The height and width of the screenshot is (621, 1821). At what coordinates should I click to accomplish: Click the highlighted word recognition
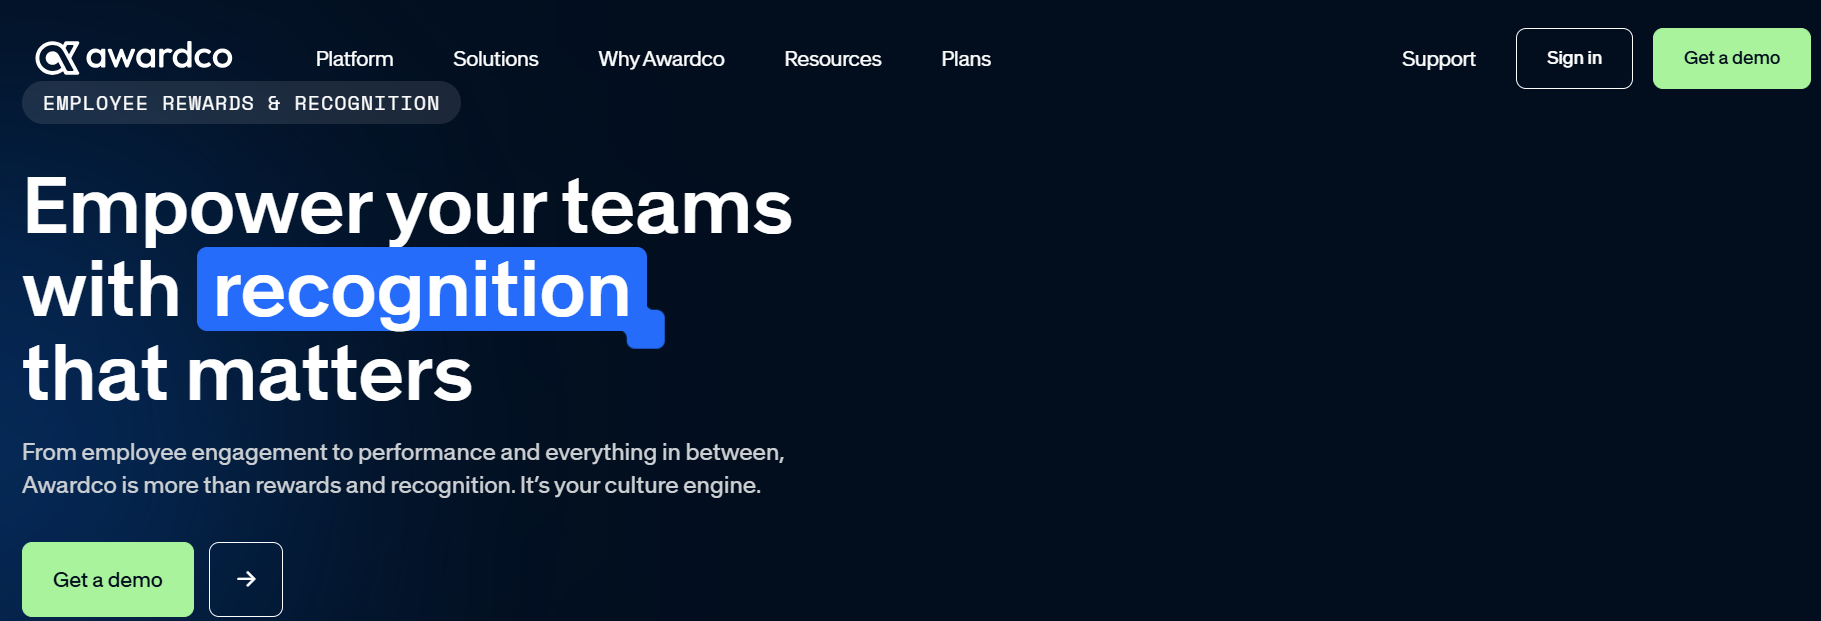(422, 290)
